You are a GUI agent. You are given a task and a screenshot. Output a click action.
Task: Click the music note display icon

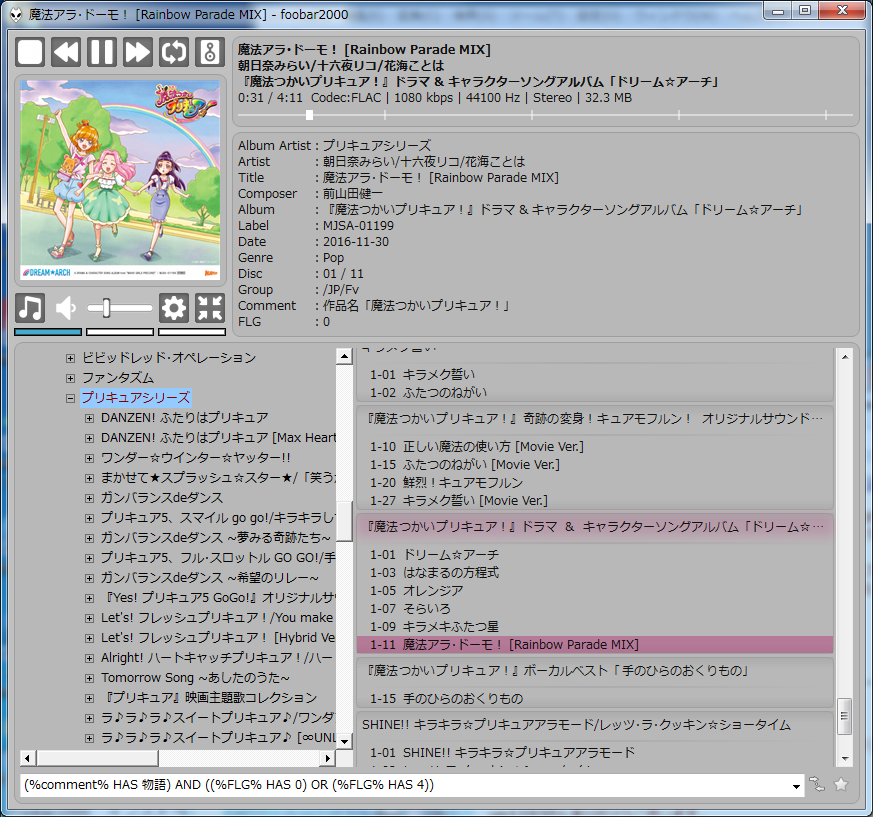coord(29,308)
